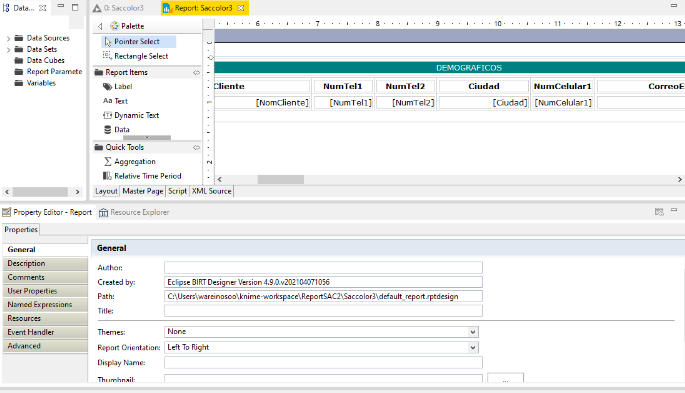Click the Data Explorer scrollbar right arrow
The image size is (685, 393).
point(77,192)
